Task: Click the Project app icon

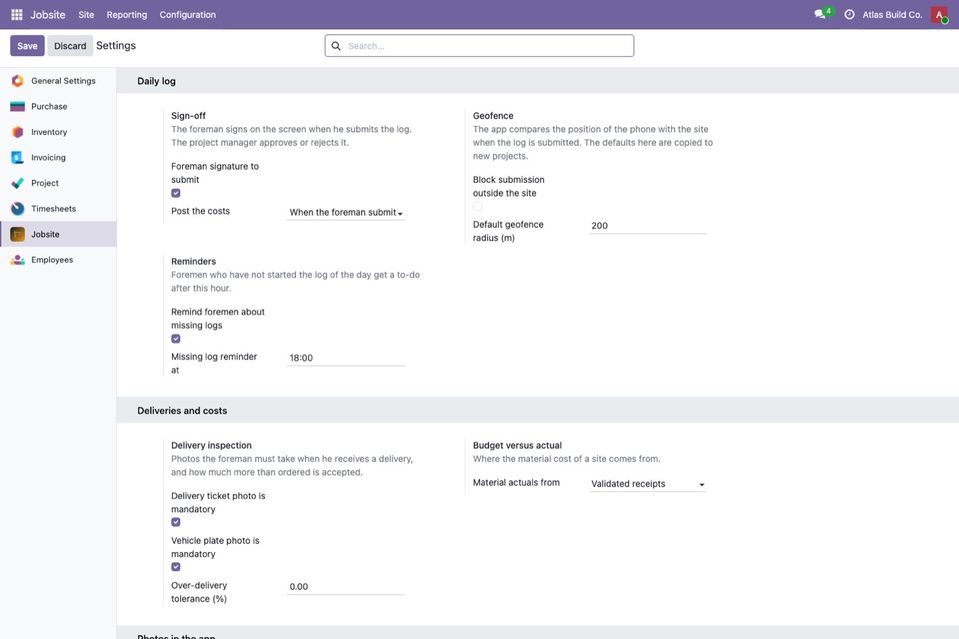Action: click(18, 183)
